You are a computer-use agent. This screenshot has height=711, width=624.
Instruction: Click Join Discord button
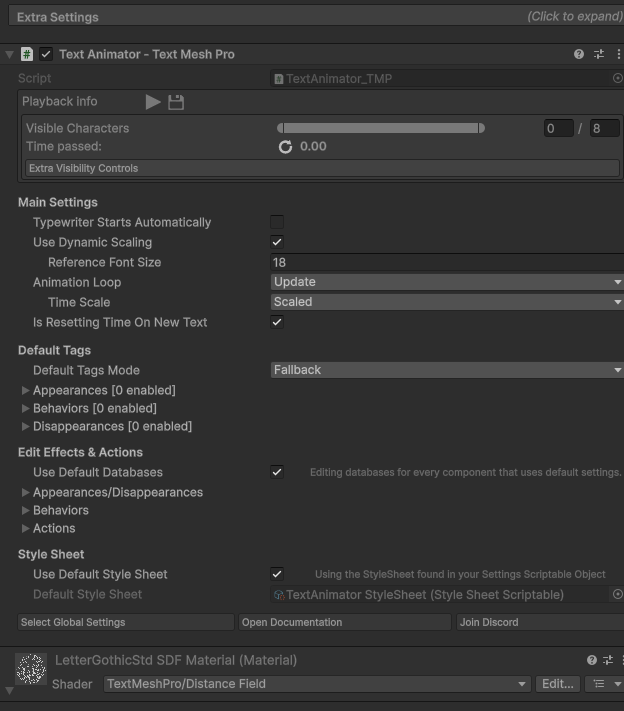pyautogui.click(x=540, y=622)
